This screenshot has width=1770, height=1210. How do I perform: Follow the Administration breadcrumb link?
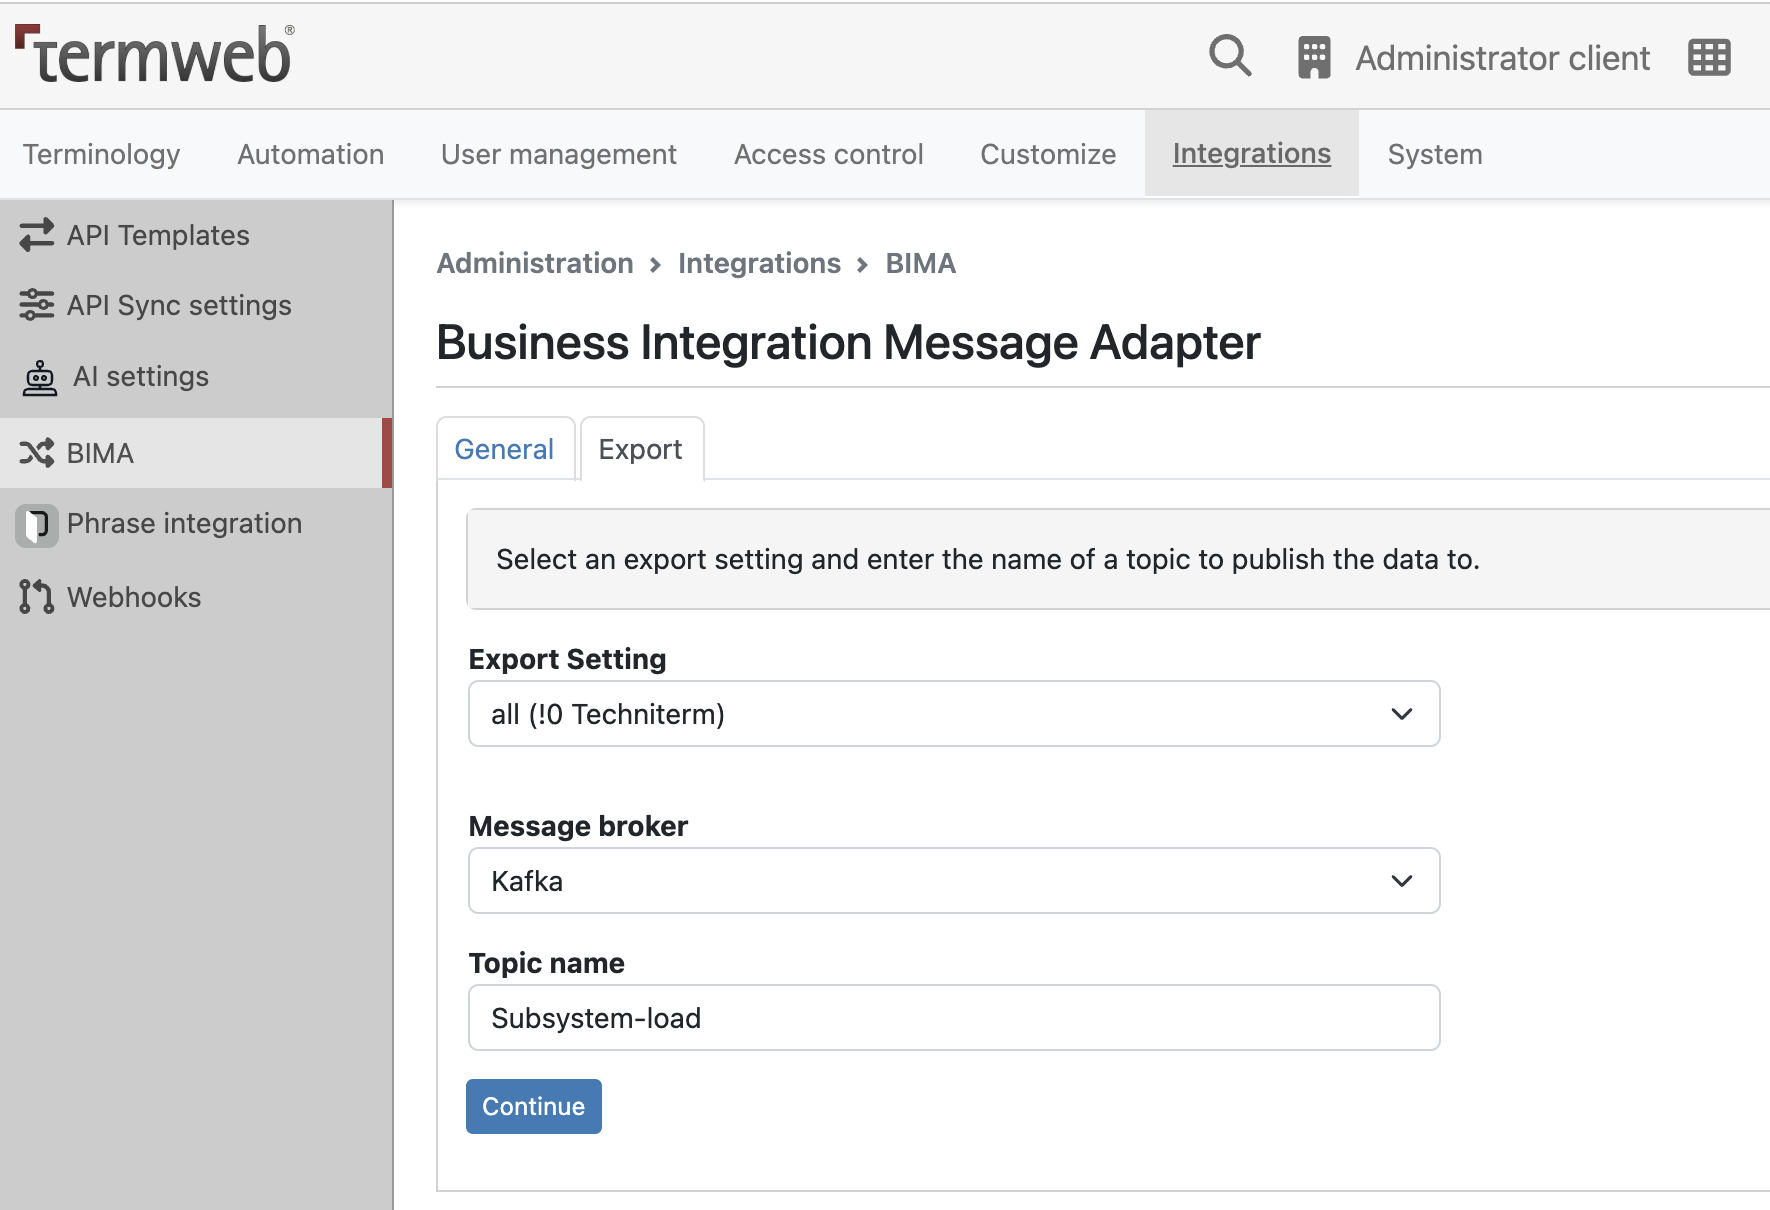pos(535,263)
